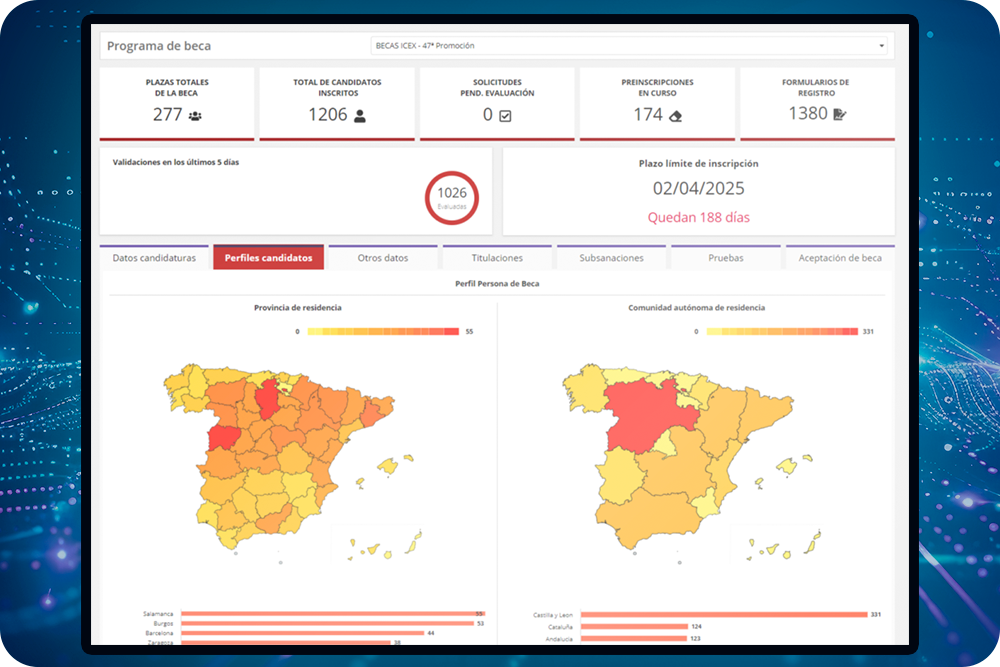Click the Formularios de registro card
This screenshot has height=667, width=1000.
tap(817, 103)
